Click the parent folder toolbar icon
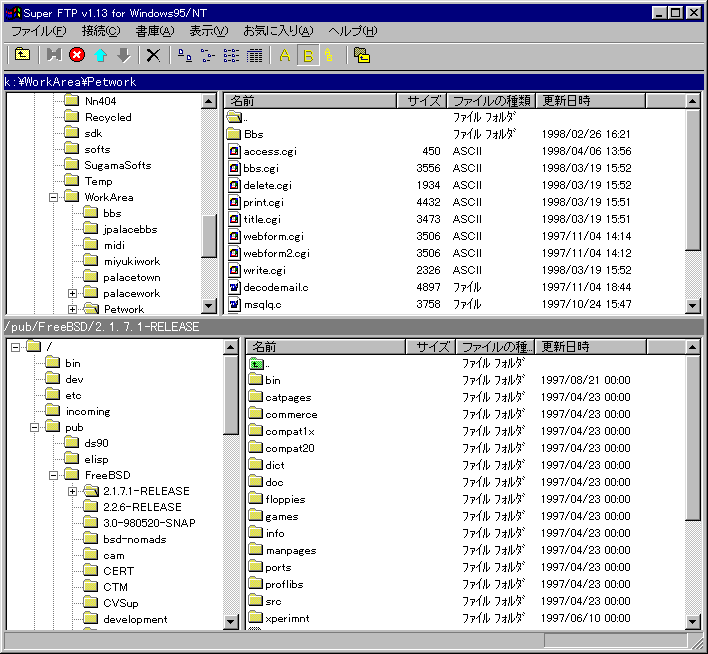 point(22,56)
